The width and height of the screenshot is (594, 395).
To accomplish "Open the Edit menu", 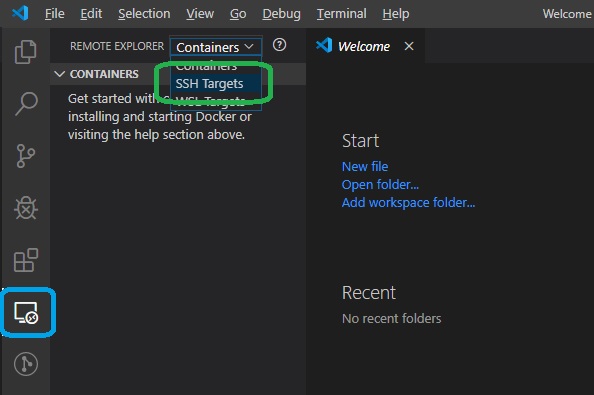I will coord(91,14).
